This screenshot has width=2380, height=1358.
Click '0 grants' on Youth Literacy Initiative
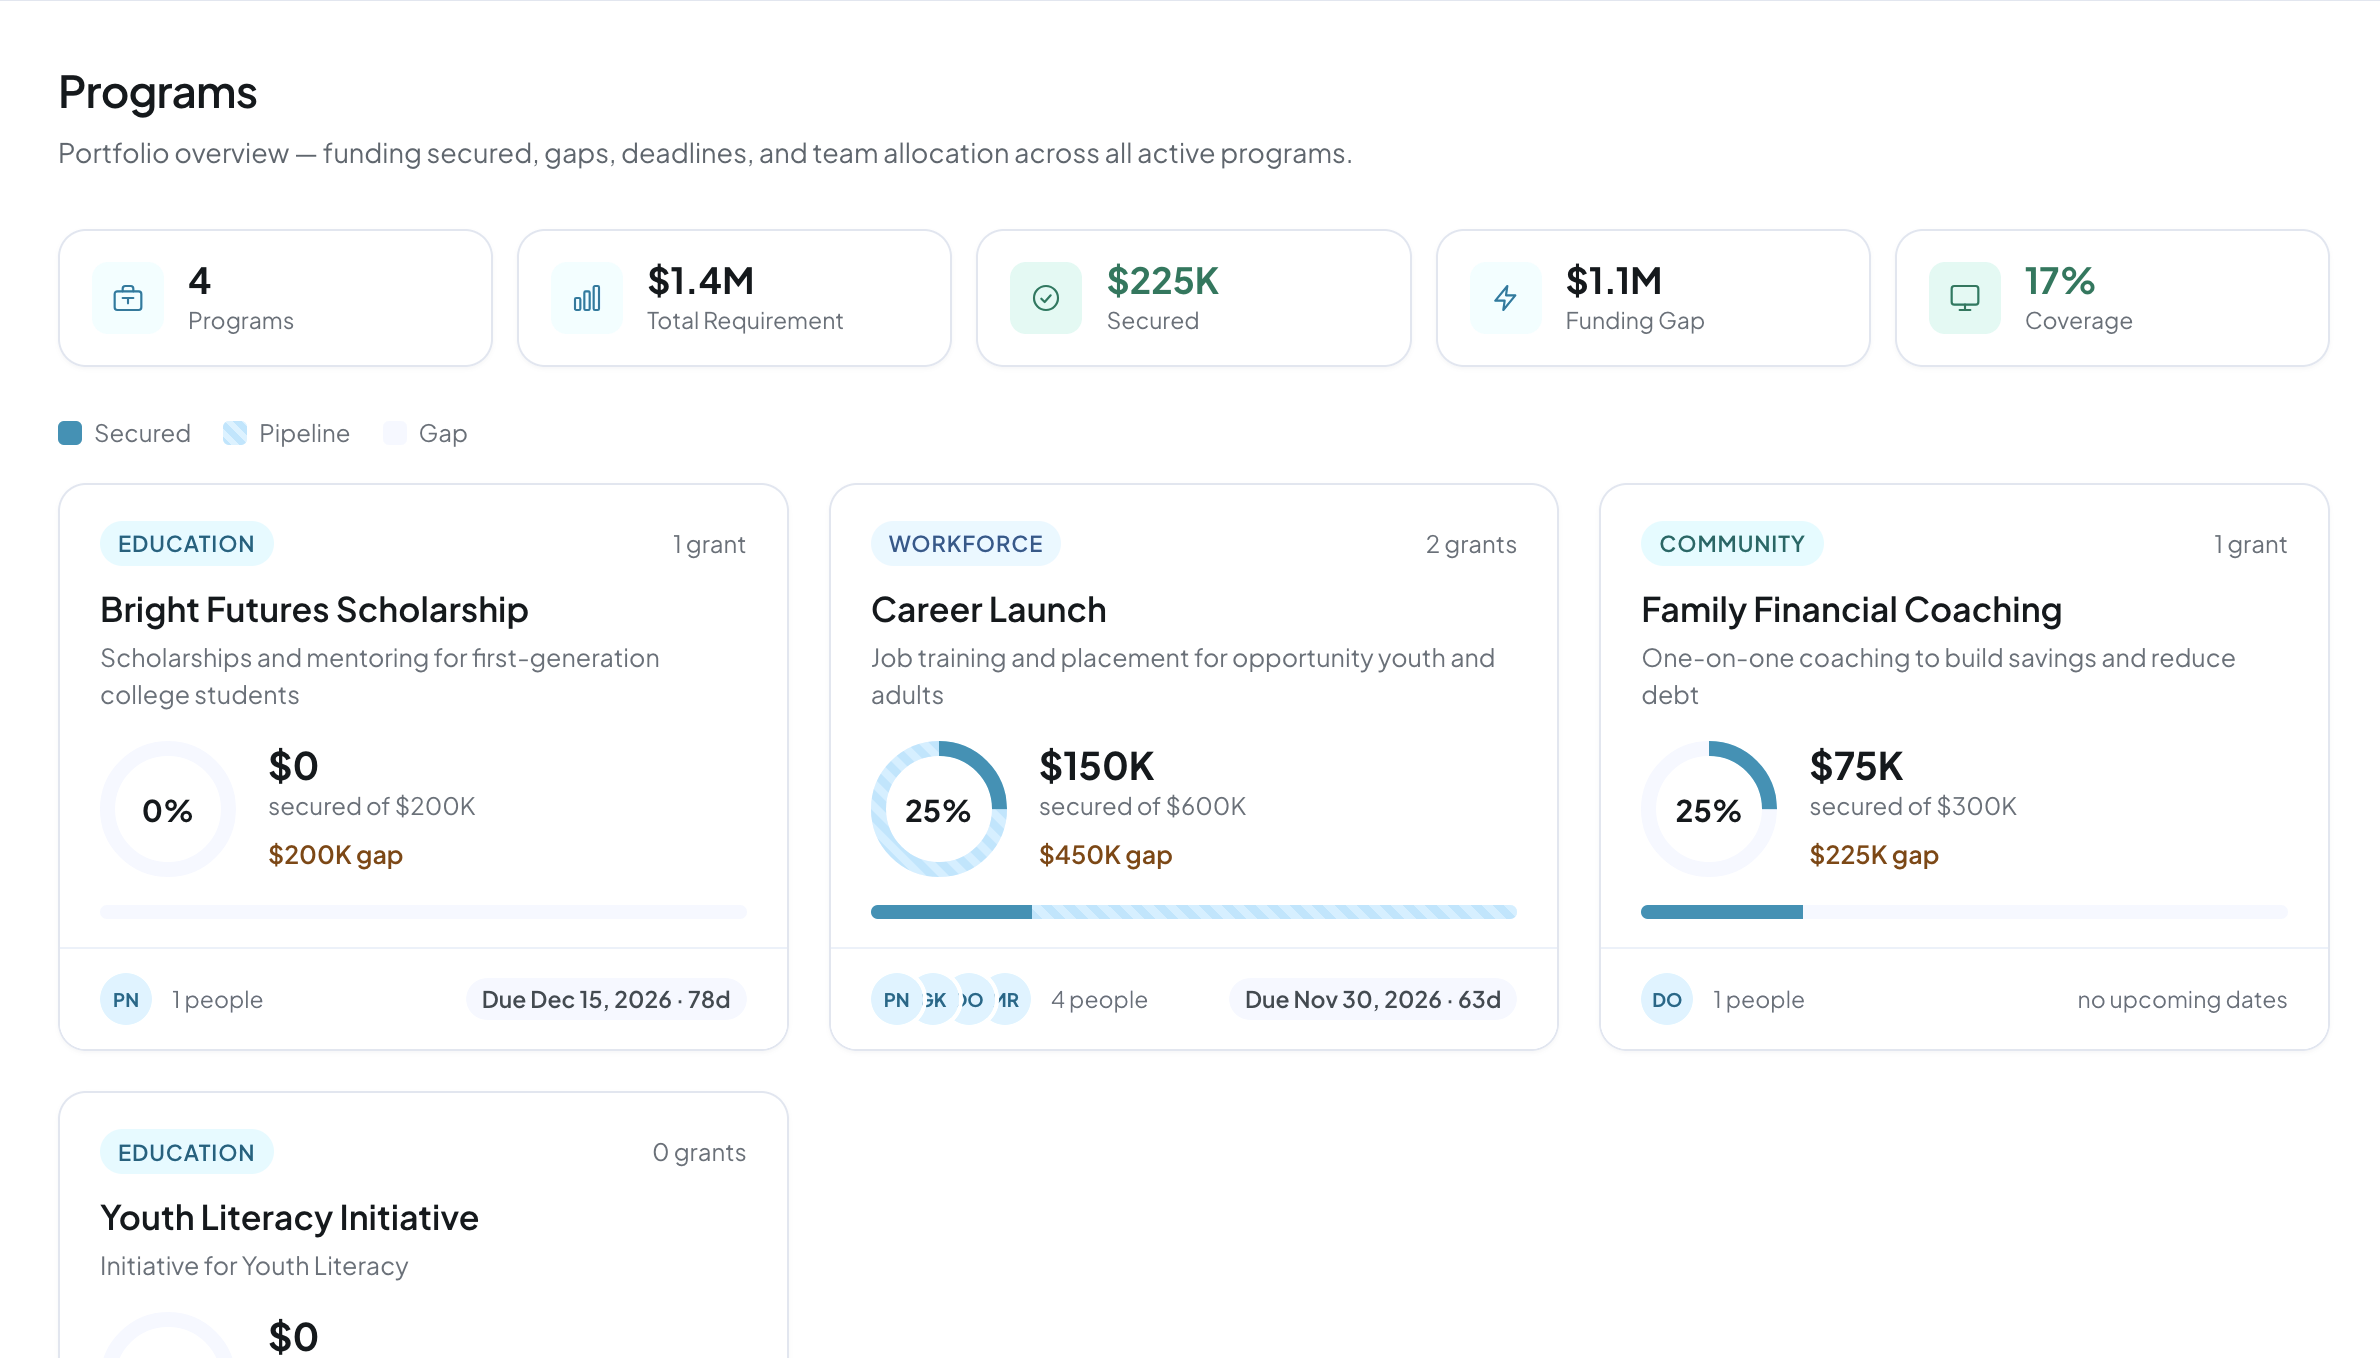click(699, 1152)
